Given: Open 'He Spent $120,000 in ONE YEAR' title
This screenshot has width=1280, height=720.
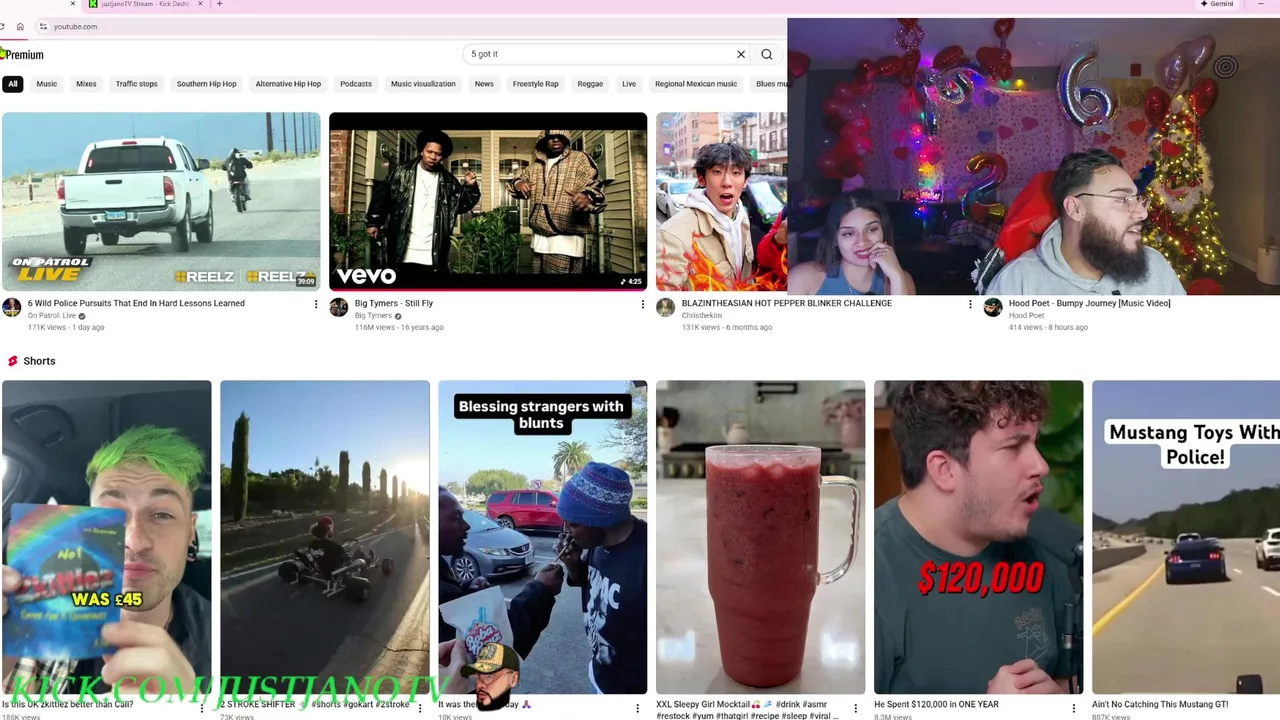Looking at the screenshot, I should click(x=936, y=704).
